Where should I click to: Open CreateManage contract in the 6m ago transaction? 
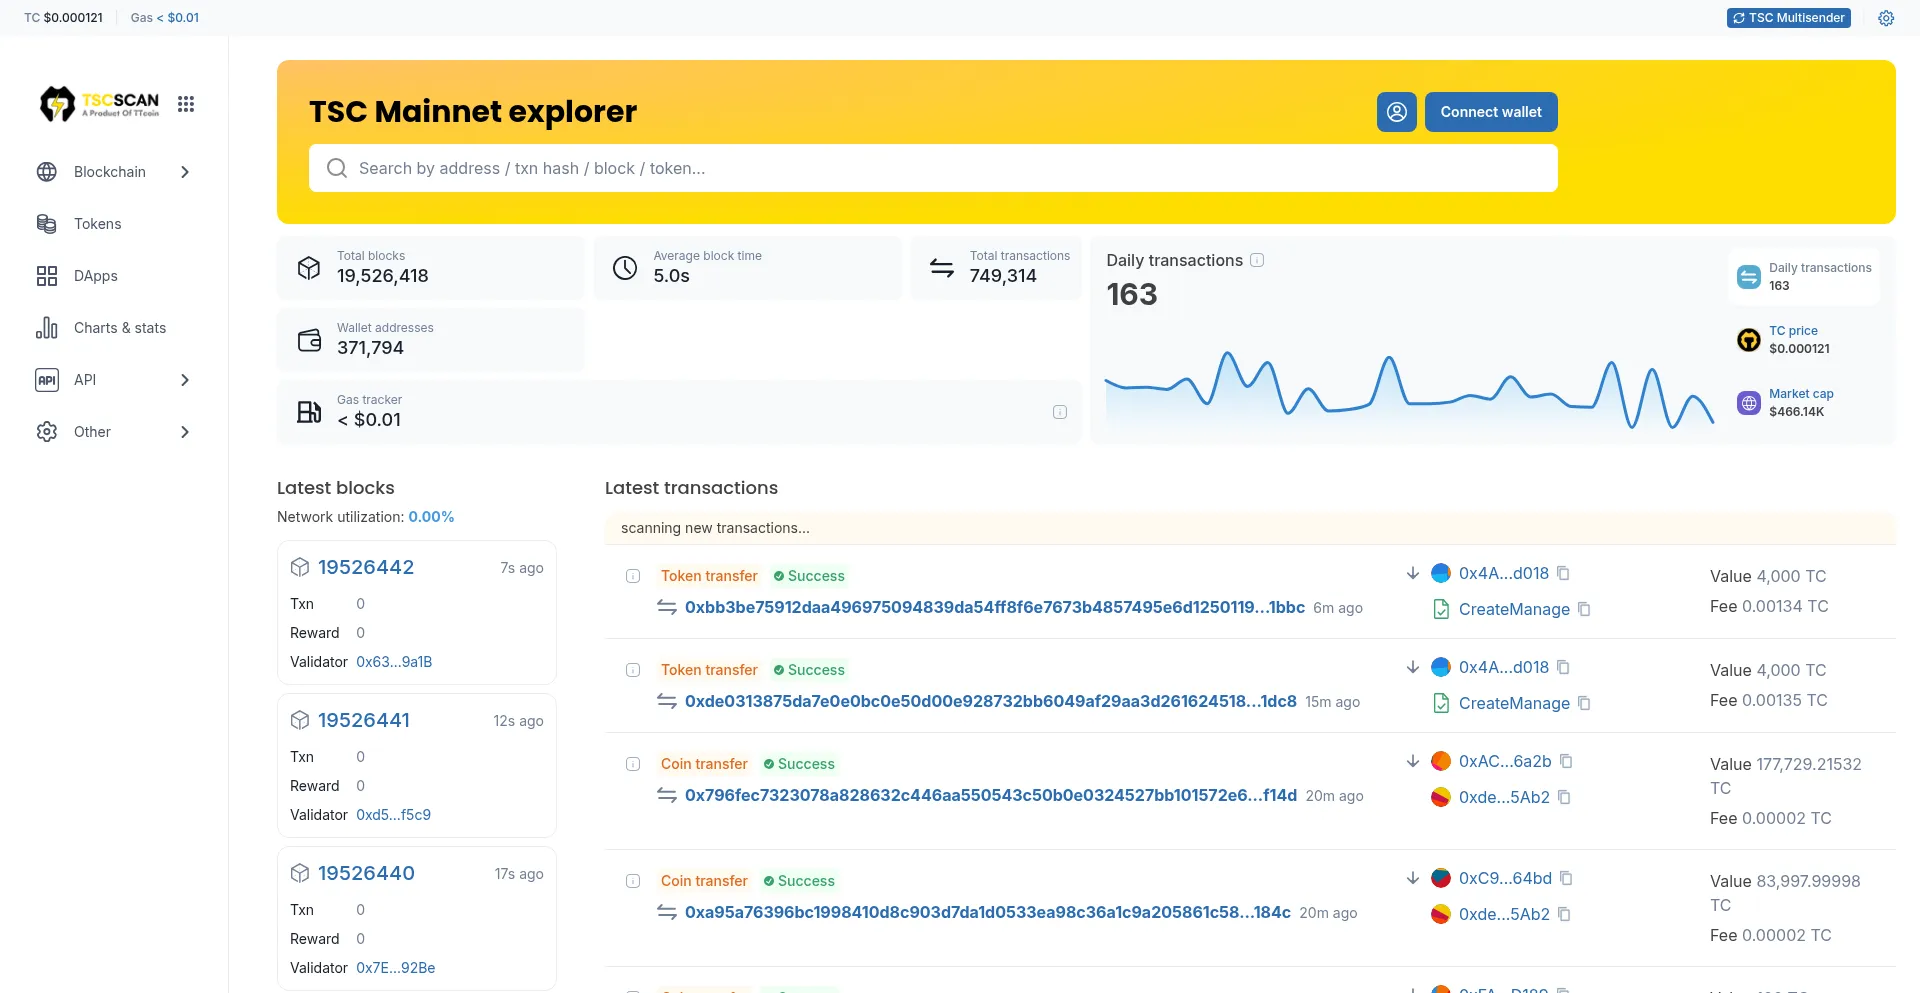point(1514,609)
